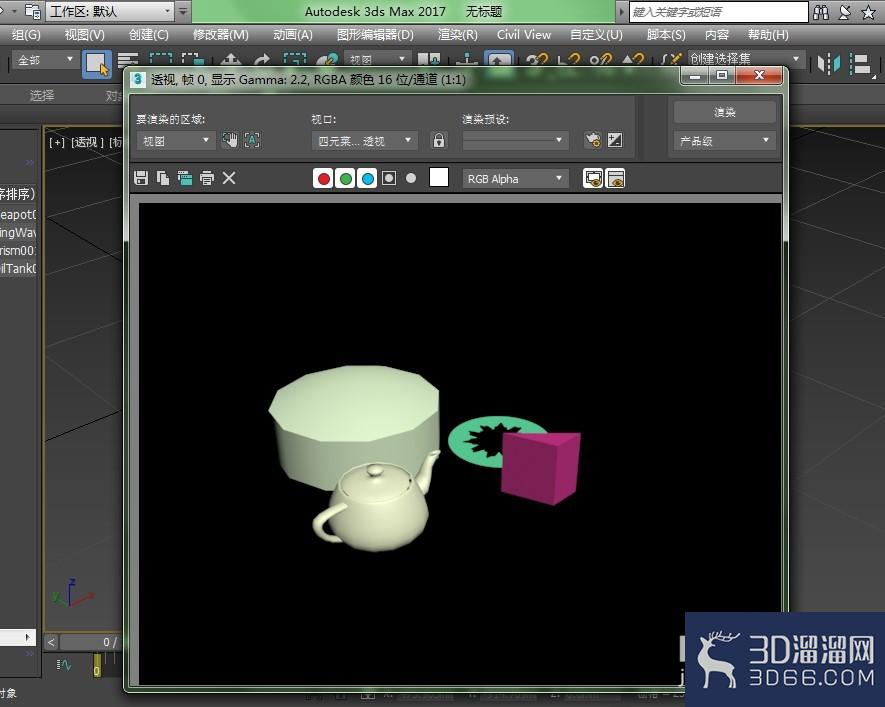Open the 图形编辑器(D) menu

click(375, 35)
